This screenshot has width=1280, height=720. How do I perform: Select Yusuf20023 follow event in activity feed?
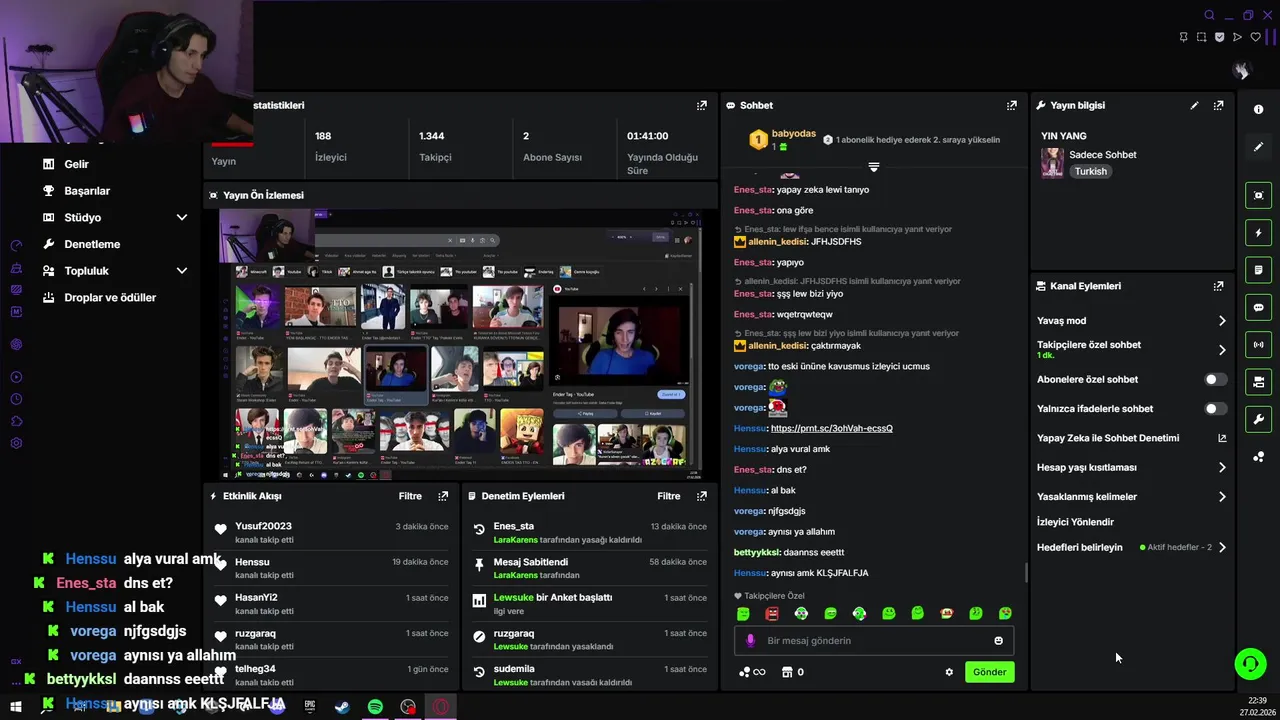click(332, 533)
